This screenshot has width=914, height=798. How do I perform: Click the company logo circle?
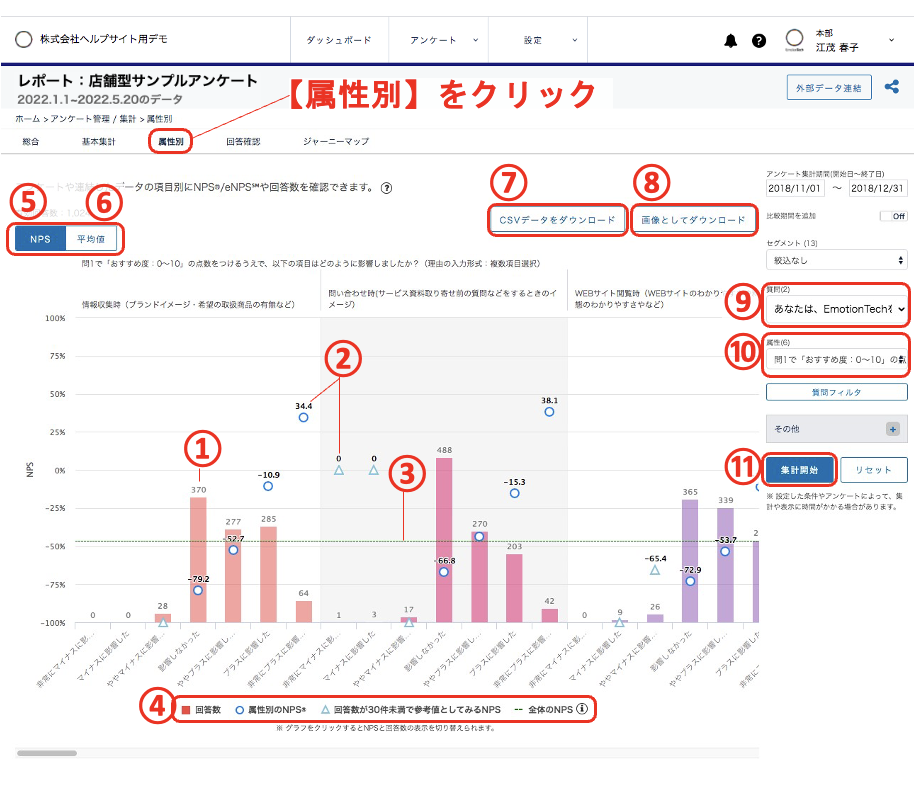click(24, 39)
